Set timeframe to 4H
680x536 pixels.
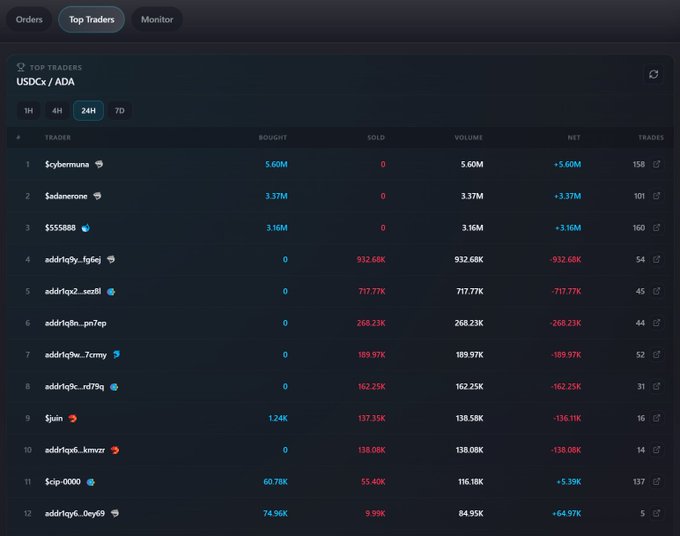(x=57, y=111)
